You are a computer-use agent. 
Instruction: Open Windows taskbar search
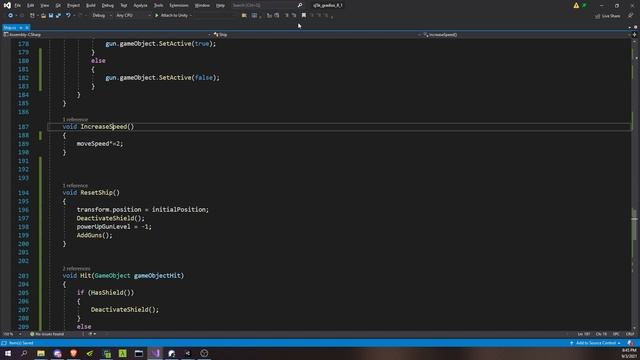coord(24,353)
